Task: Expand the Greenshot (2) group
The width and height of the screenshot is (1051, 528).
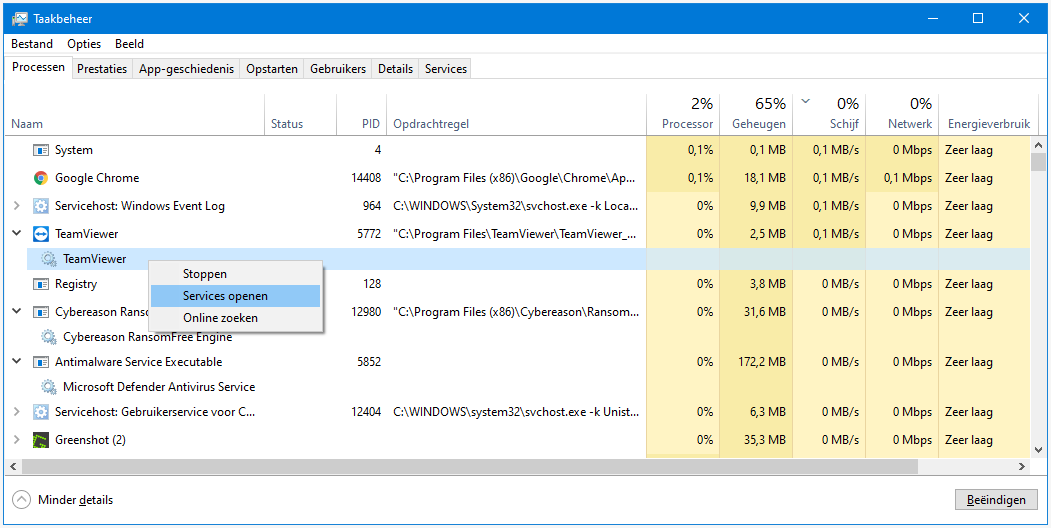Action: pyautogui.click(x=17, y=440)
